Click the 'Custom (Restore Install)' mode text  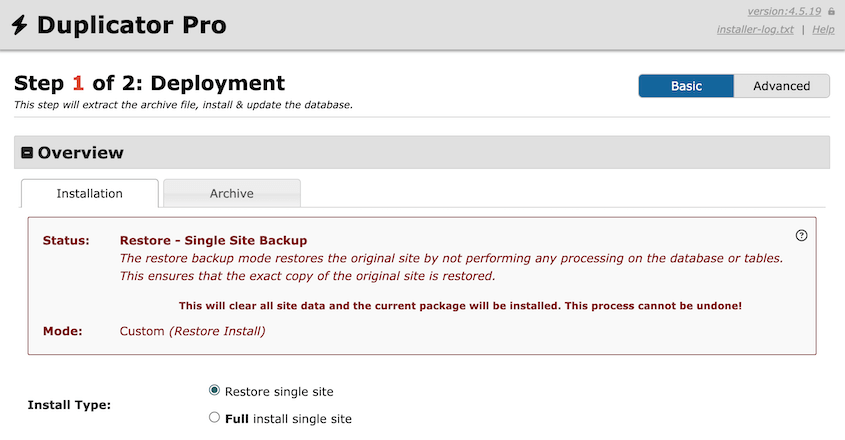(x=192, y=331)
